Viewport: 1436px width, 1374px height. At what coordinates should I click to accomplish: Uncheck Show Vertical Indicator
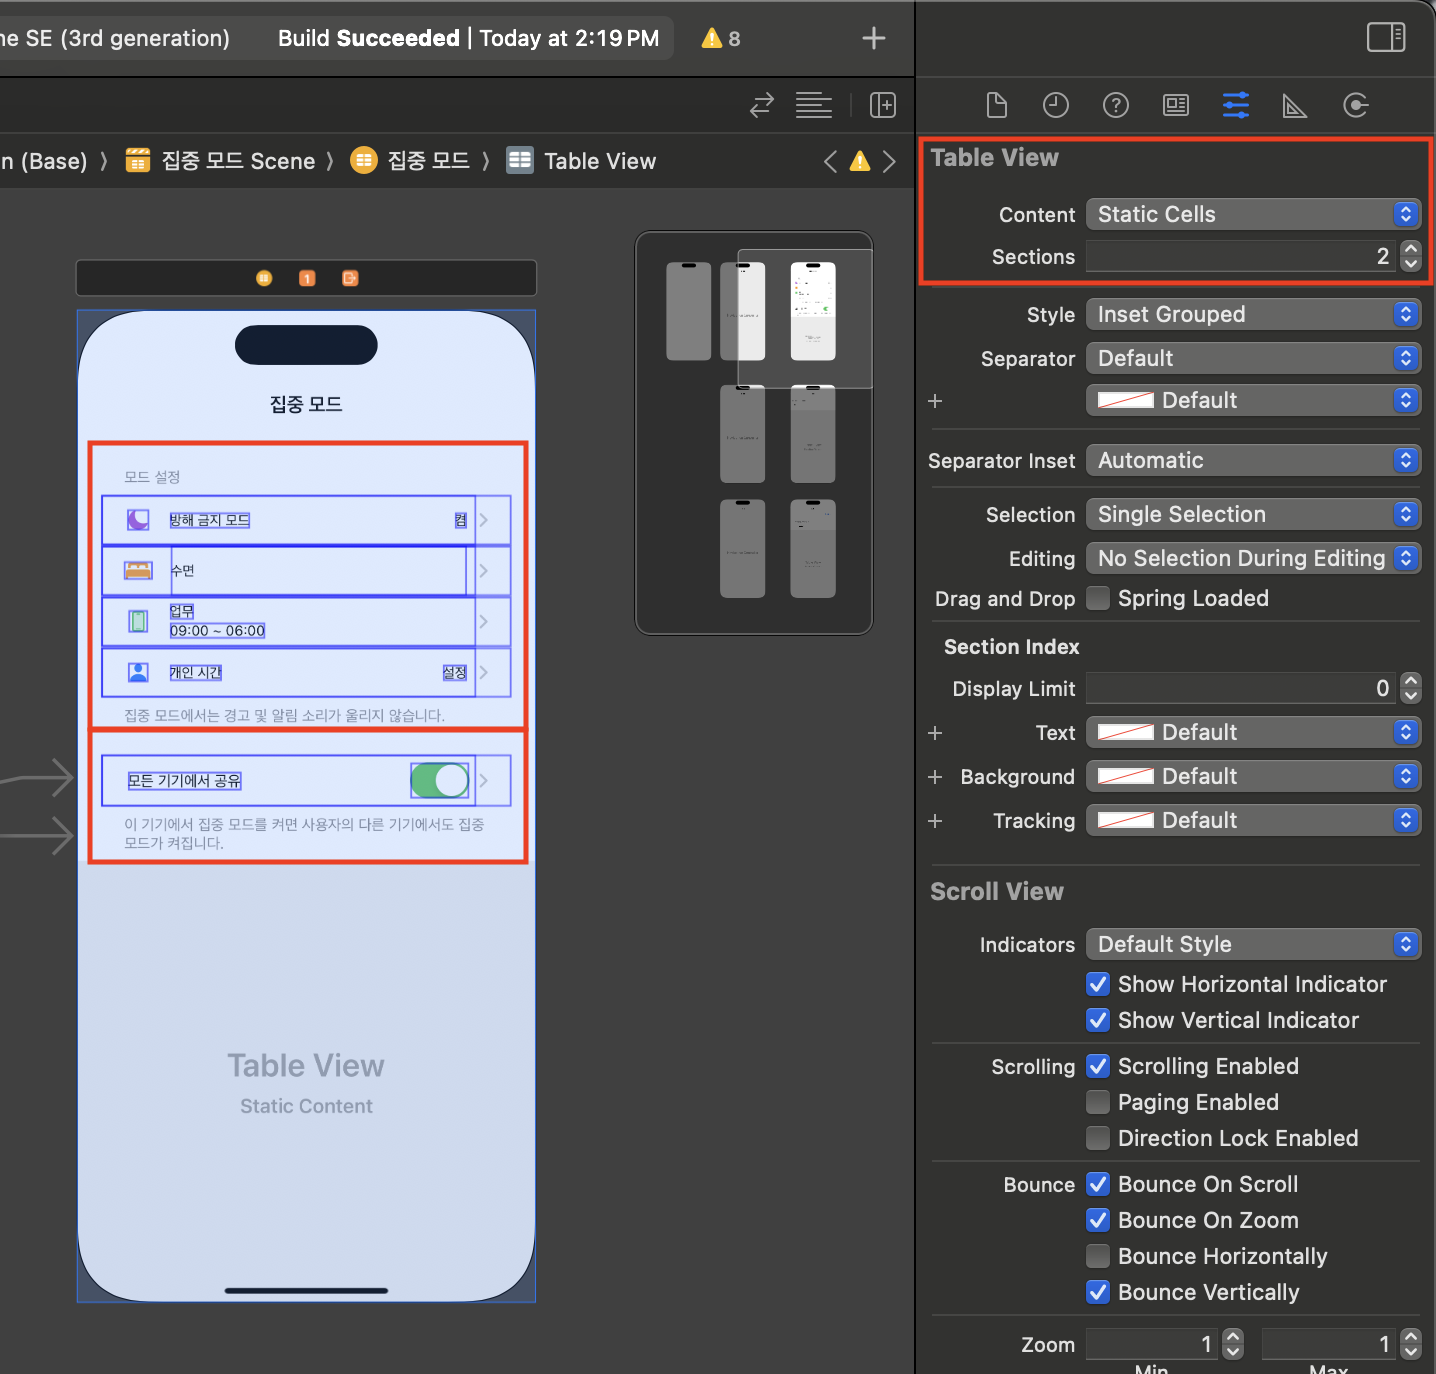(1098, 1020)
